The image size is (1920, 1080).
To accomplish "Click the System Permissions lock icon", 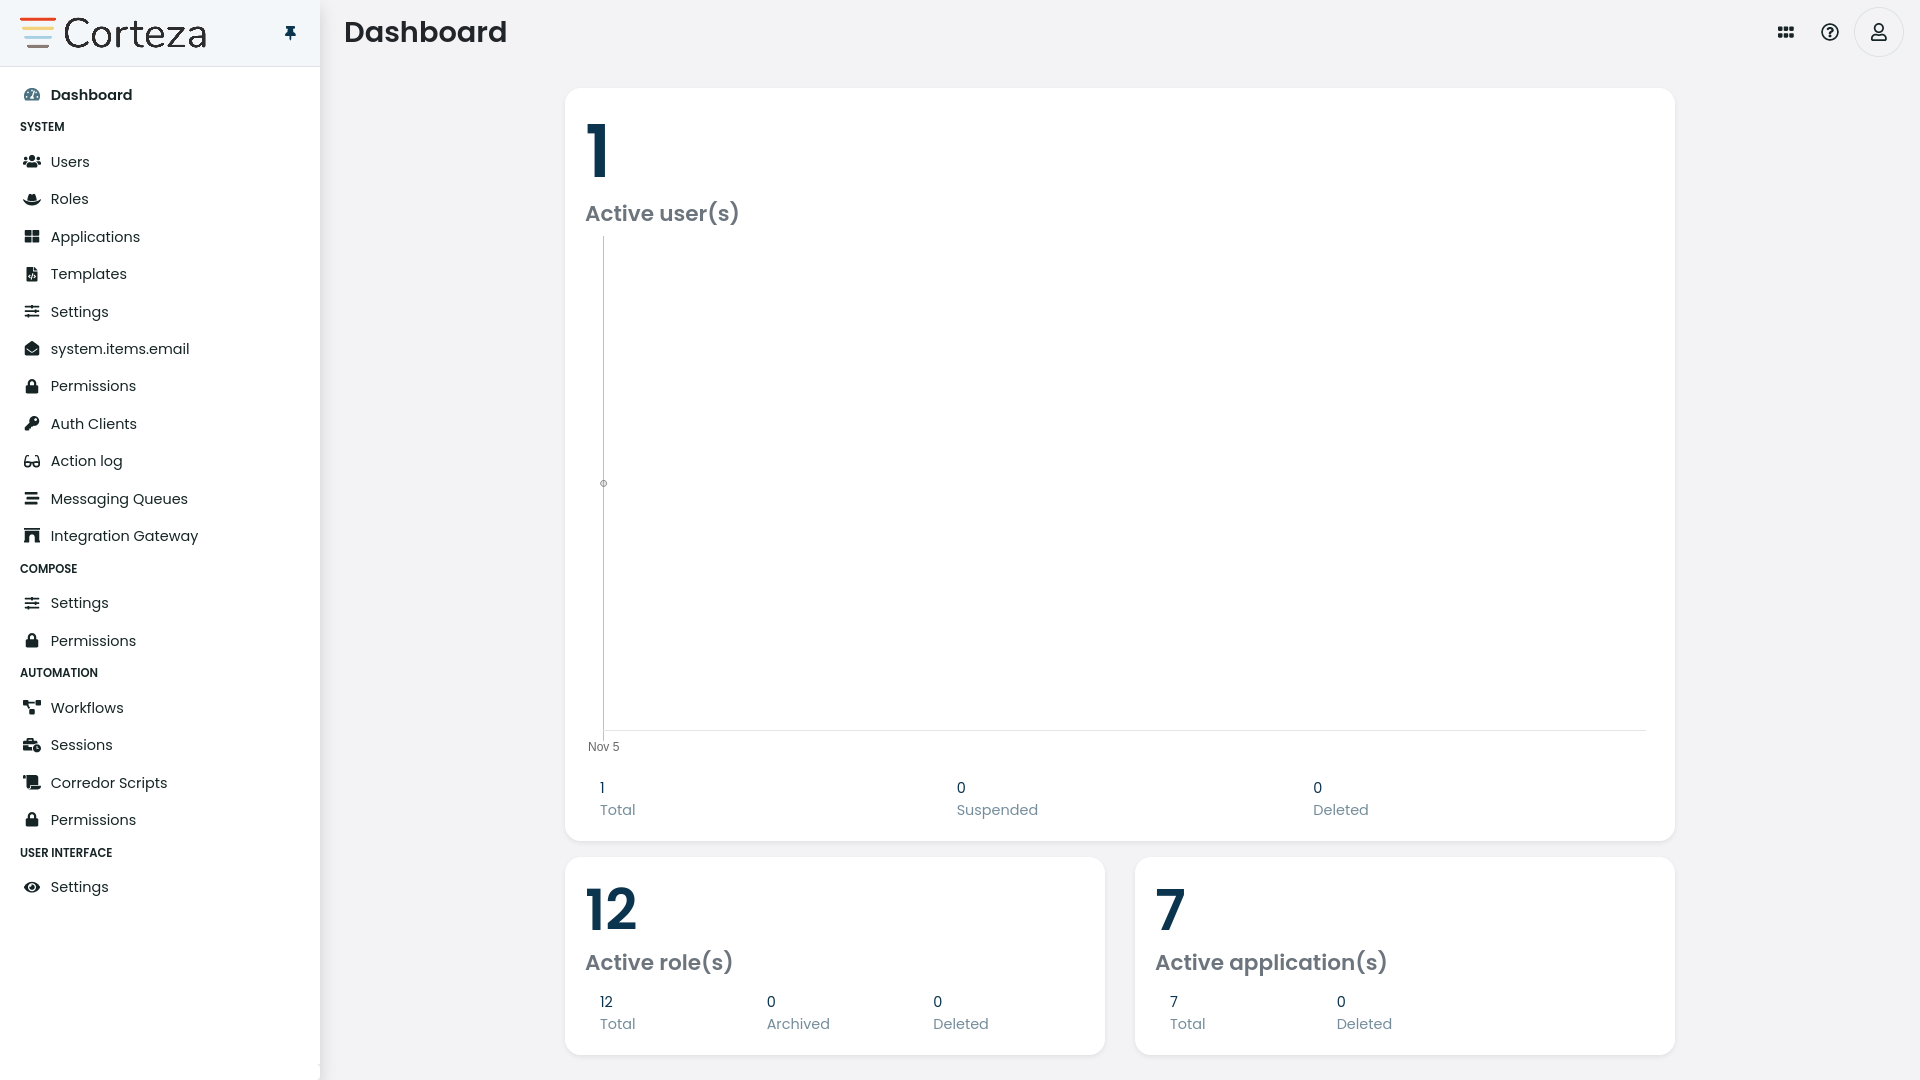I will coord(32,386).
